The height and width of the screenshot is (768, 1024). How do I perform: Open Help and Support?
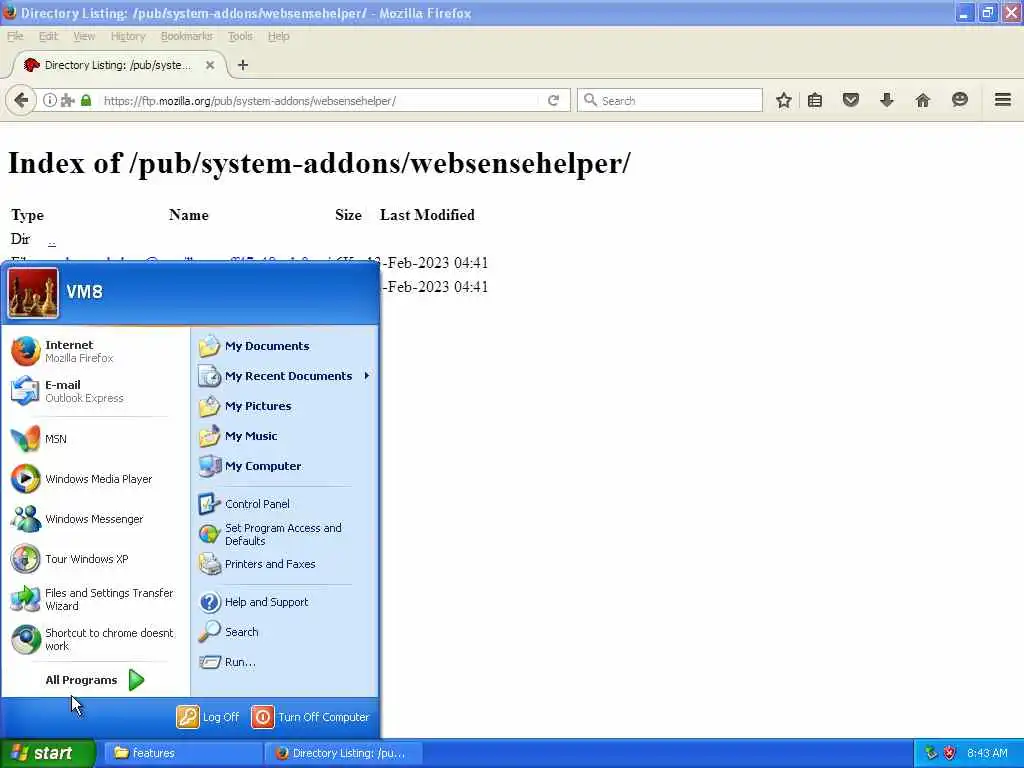pos(285,602)
